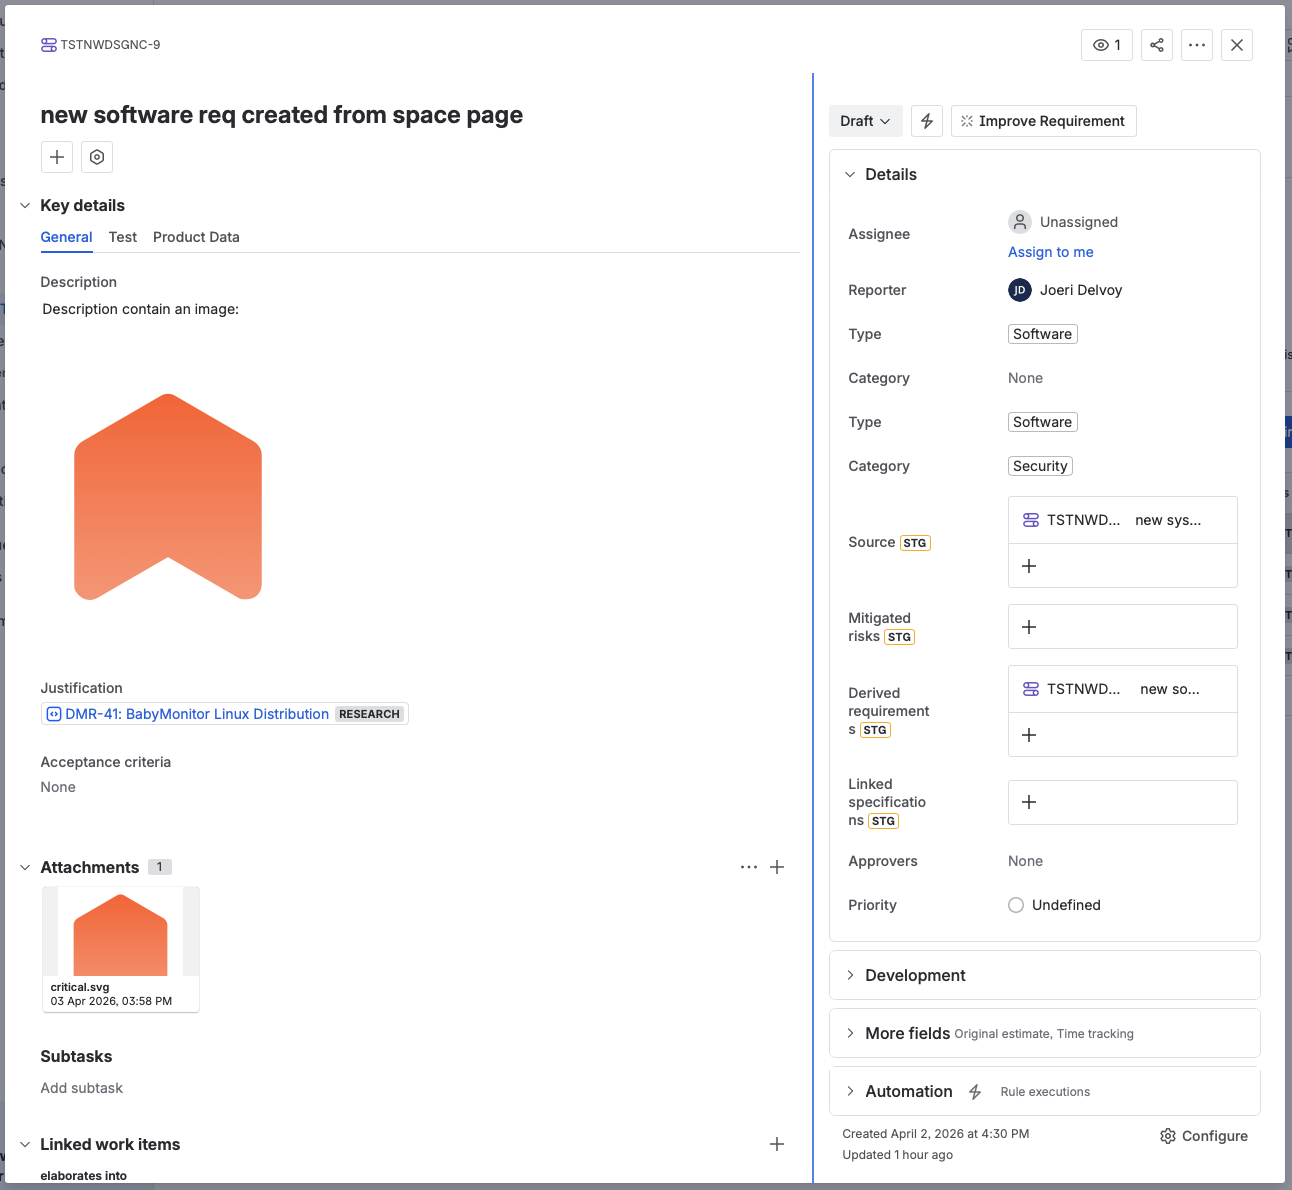Close the issue dialog
The width and height of the screenshot is (1292, 1190).
pyautogui.click(x=1237, y=45)
